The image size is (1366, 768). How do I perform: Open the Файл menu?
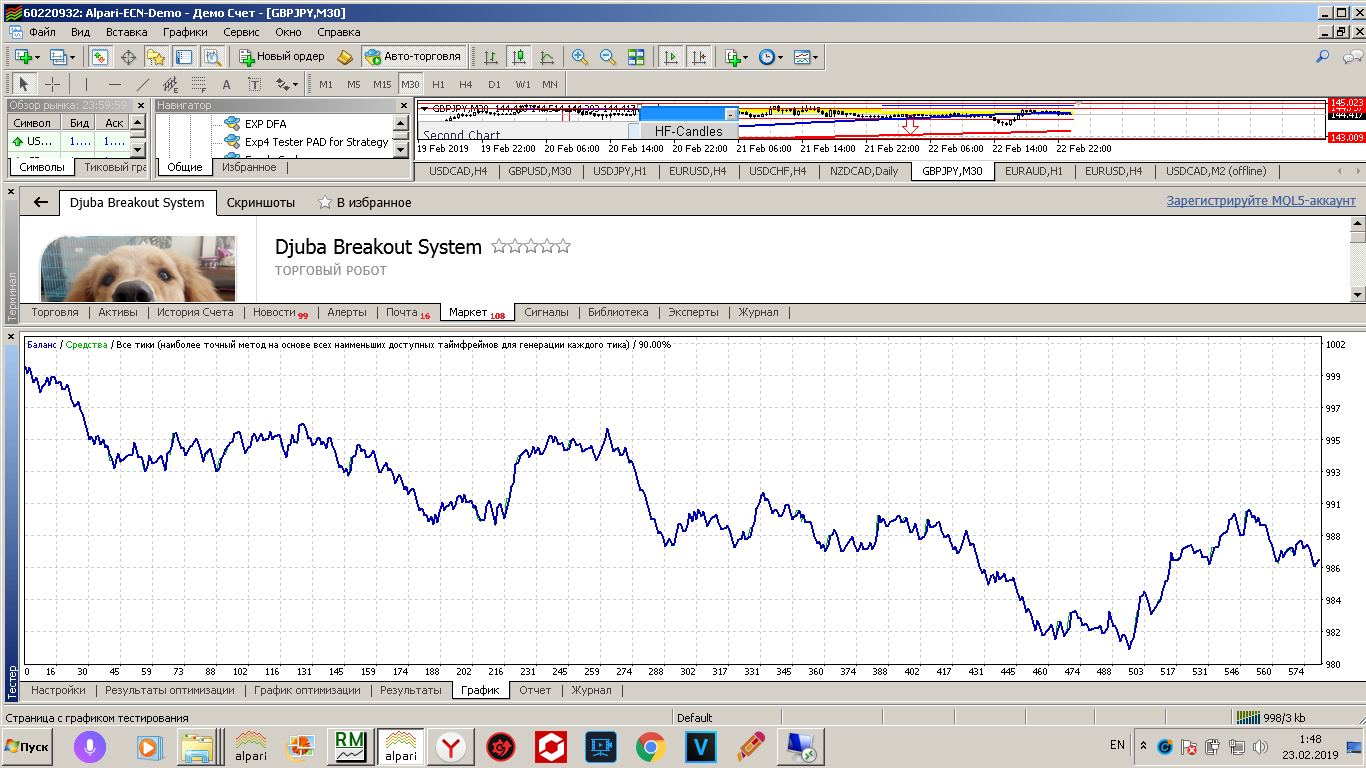42,32
